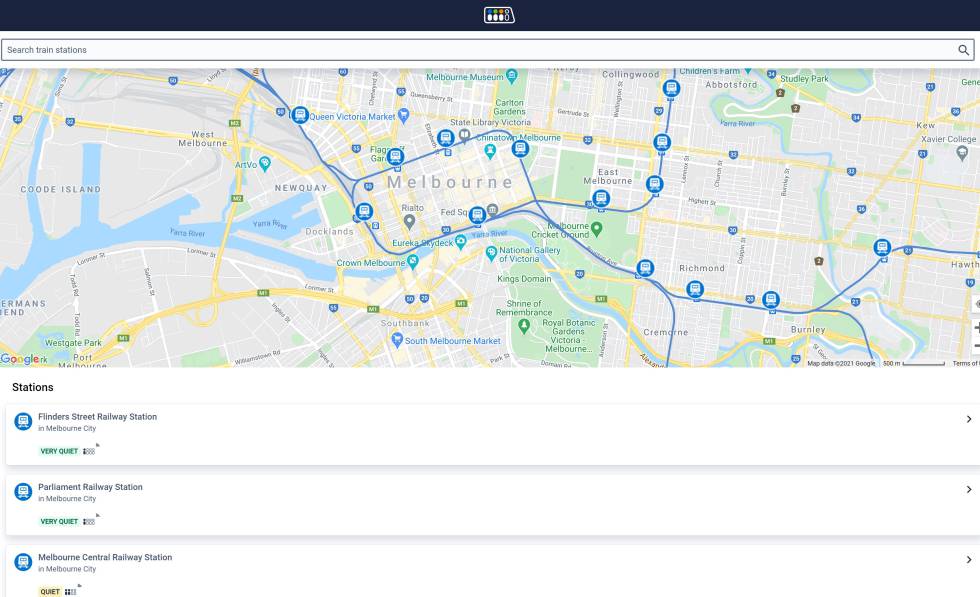Select train marker by State Library Victoria
Image resolution: width=980 pixels, height=597 pixels.
(x=446, y=138)
